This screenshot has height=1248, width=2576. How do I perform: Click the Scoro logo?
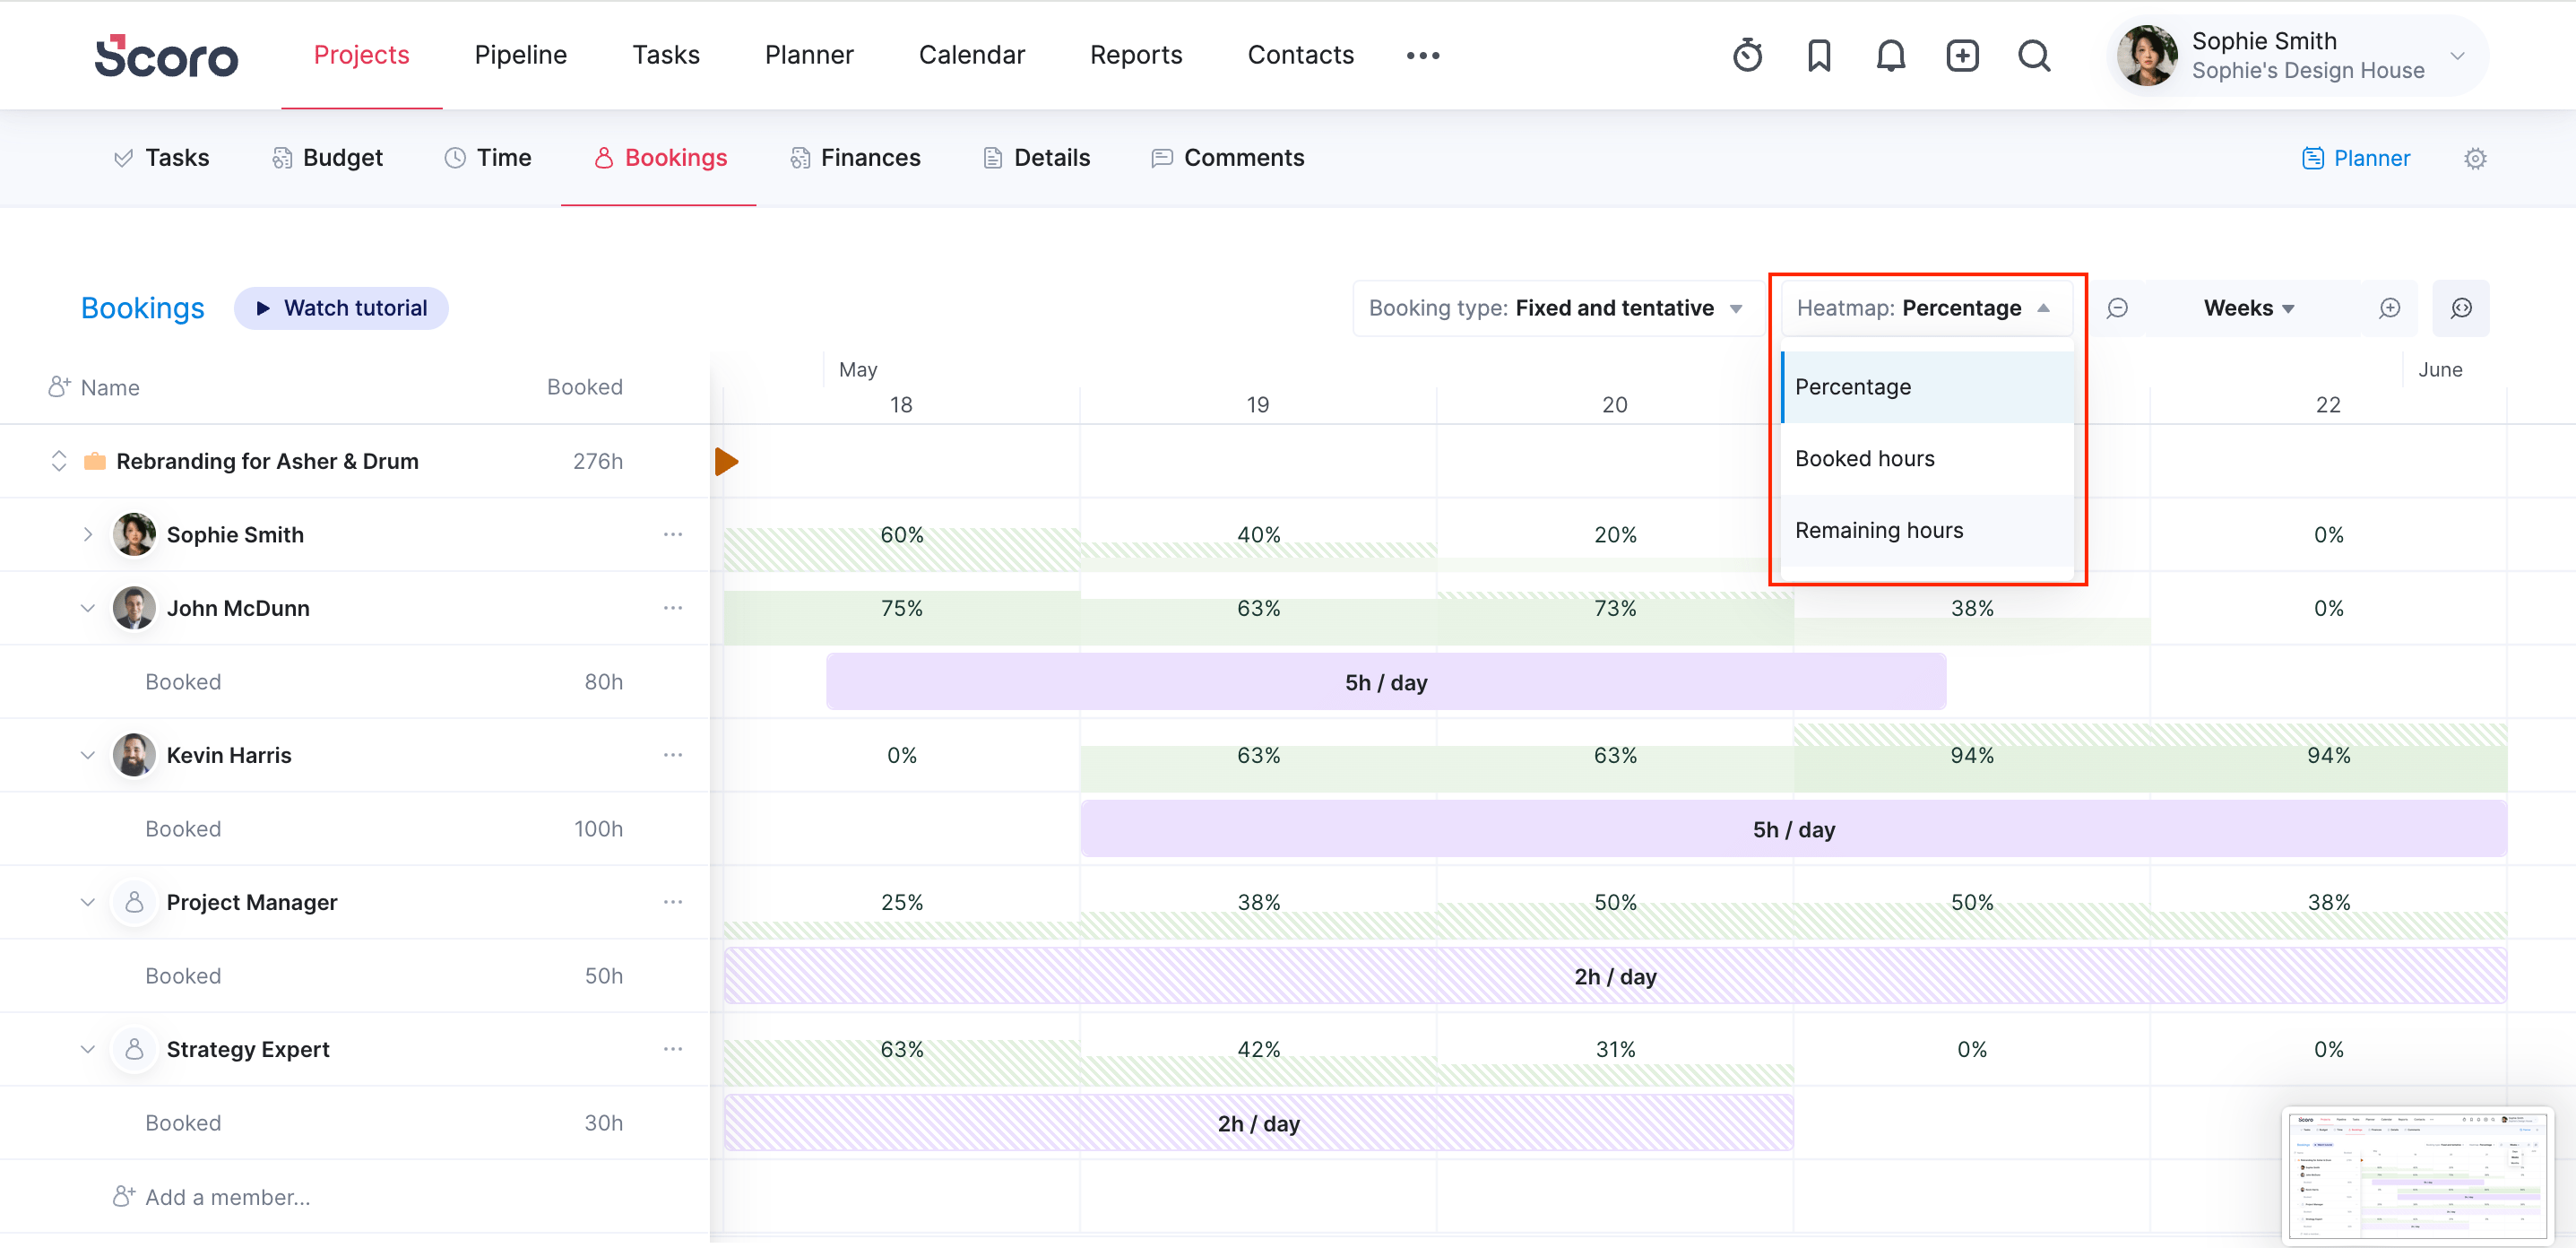point(166,56)
